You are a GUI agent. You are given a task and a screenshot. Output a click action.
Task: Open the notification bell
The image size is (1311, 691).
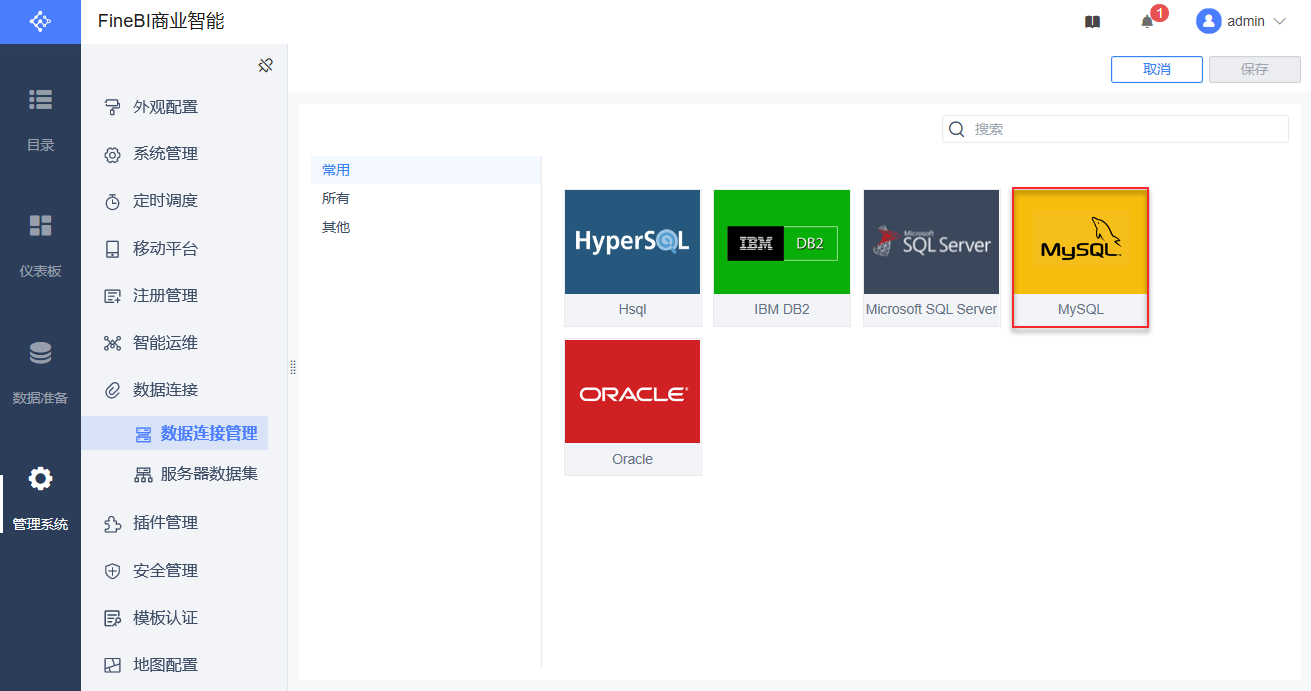click(x=1147, y=21)
